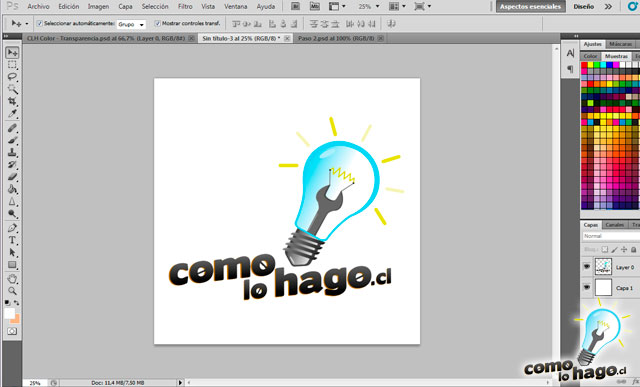This screenshot has height=387, width=640.
Task: Switch to the Máscaras tab
Action: coord(620,44)
